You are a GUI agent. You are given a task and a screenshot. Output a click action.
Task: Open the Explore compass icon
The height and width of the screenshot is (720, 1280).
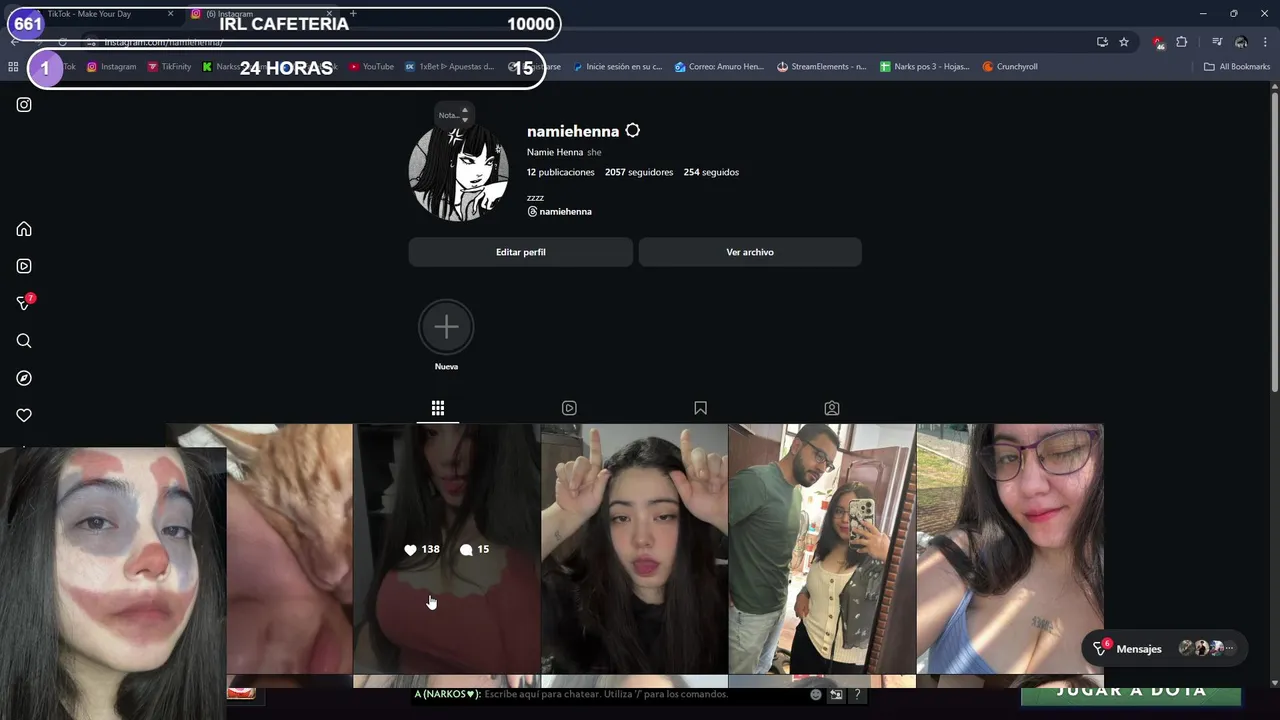[x=24, y=378]
